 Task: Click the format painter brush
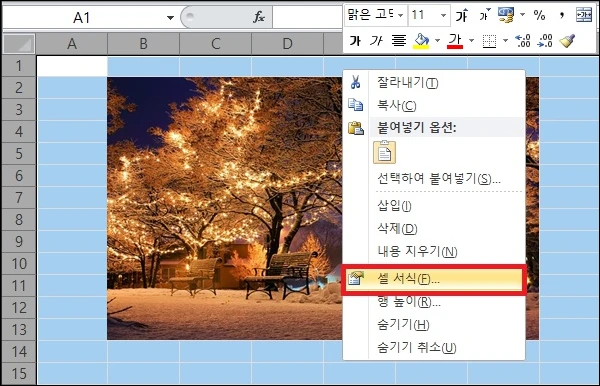coord(567,41)
